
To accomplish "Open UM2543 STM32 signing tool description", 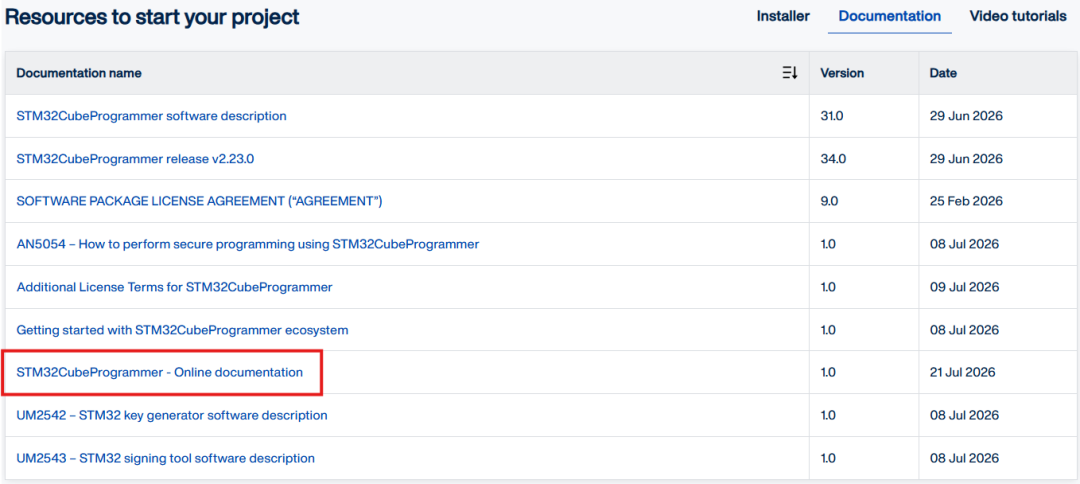I will [x=166, y=458].
